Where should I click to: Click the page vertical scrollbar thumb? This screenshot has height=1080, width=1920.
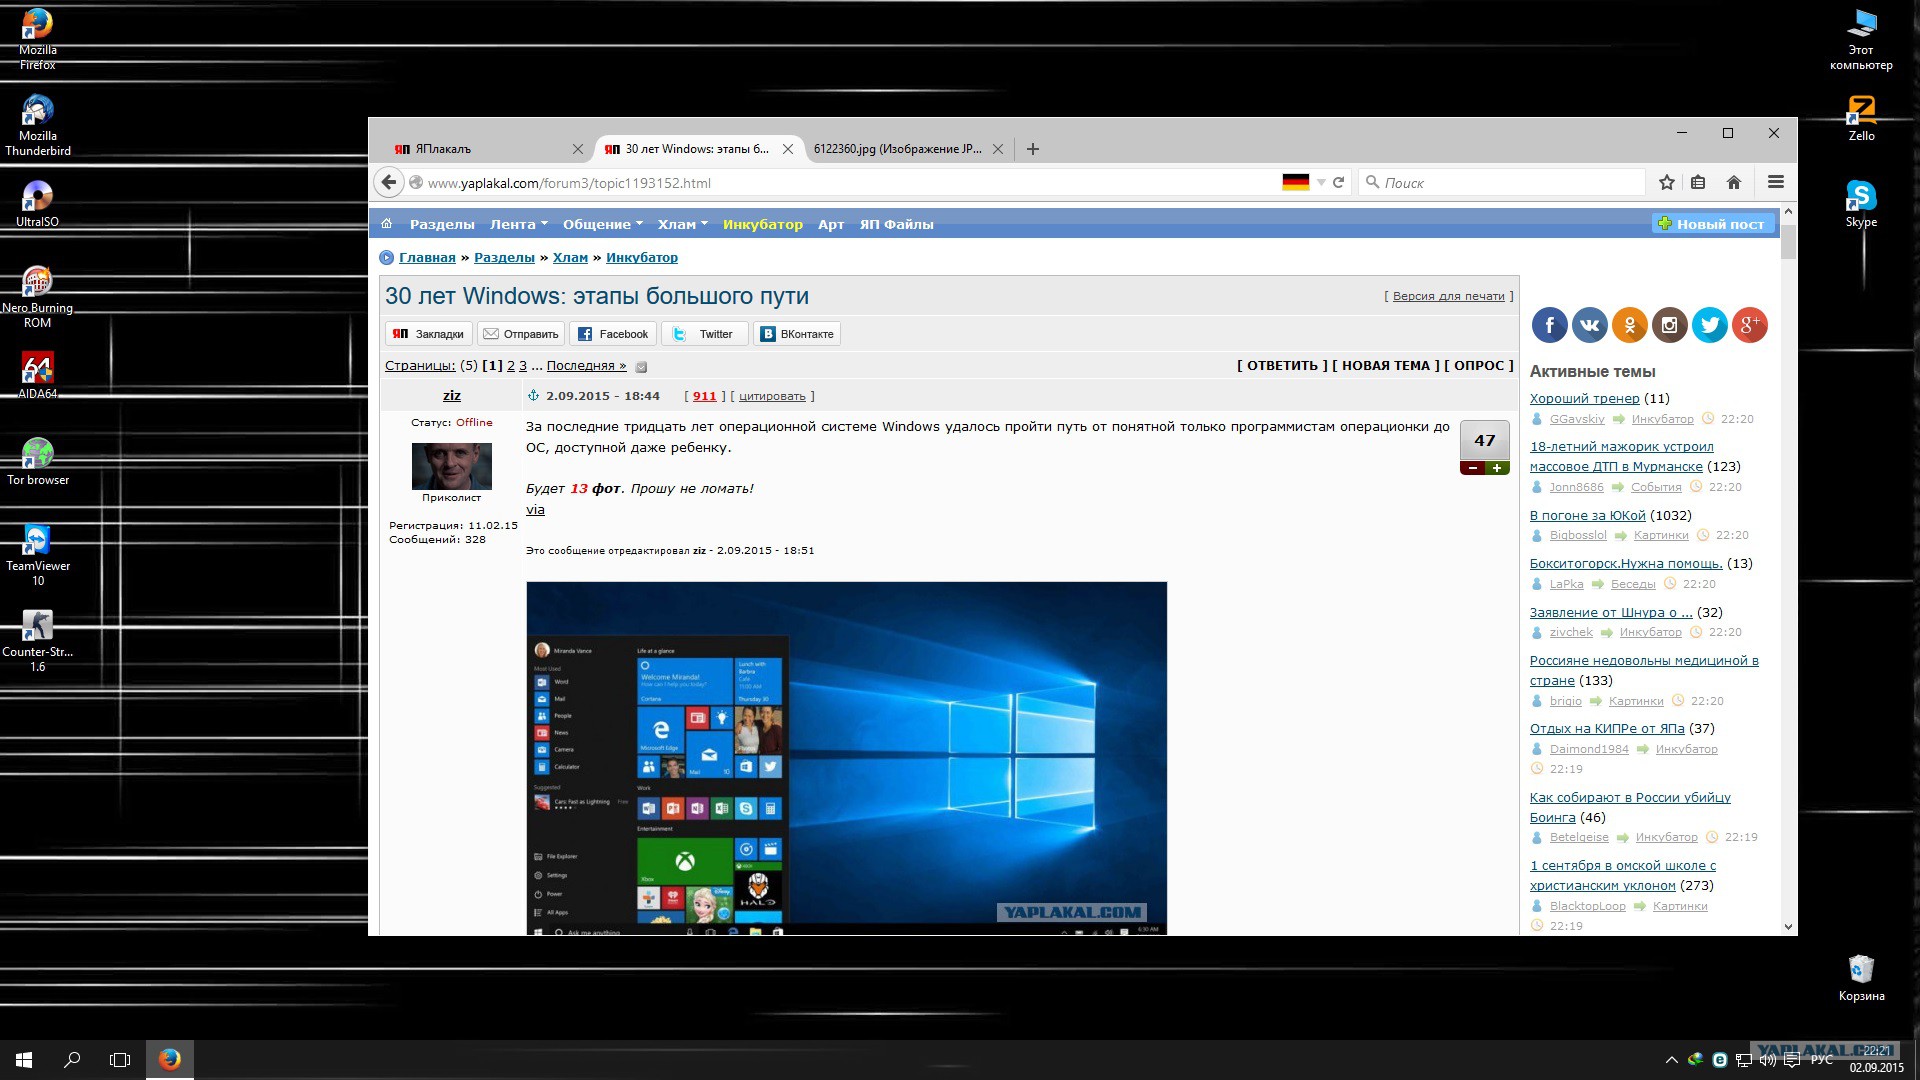[x=1788, y=240]
